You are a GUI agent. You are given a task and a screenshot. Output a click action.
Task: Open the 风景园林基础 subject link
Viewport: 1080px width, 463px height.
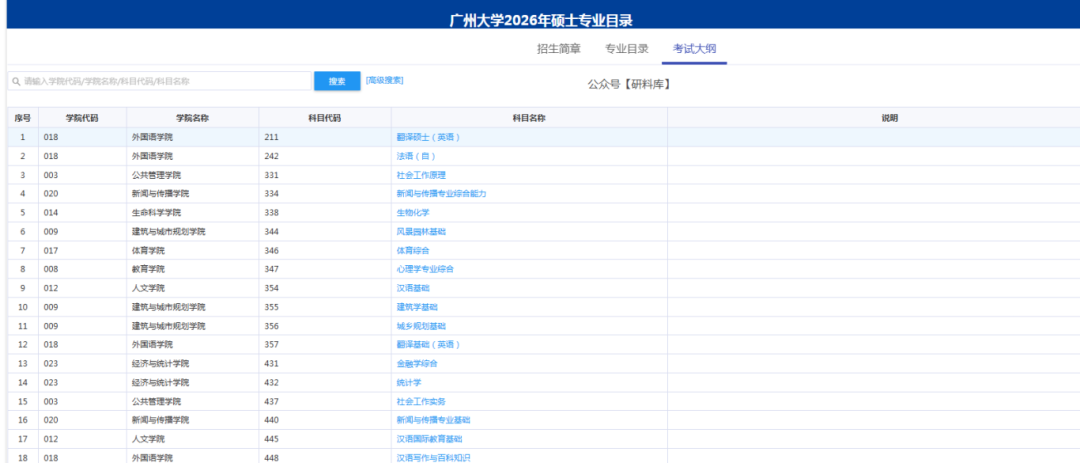coord(421,232)
